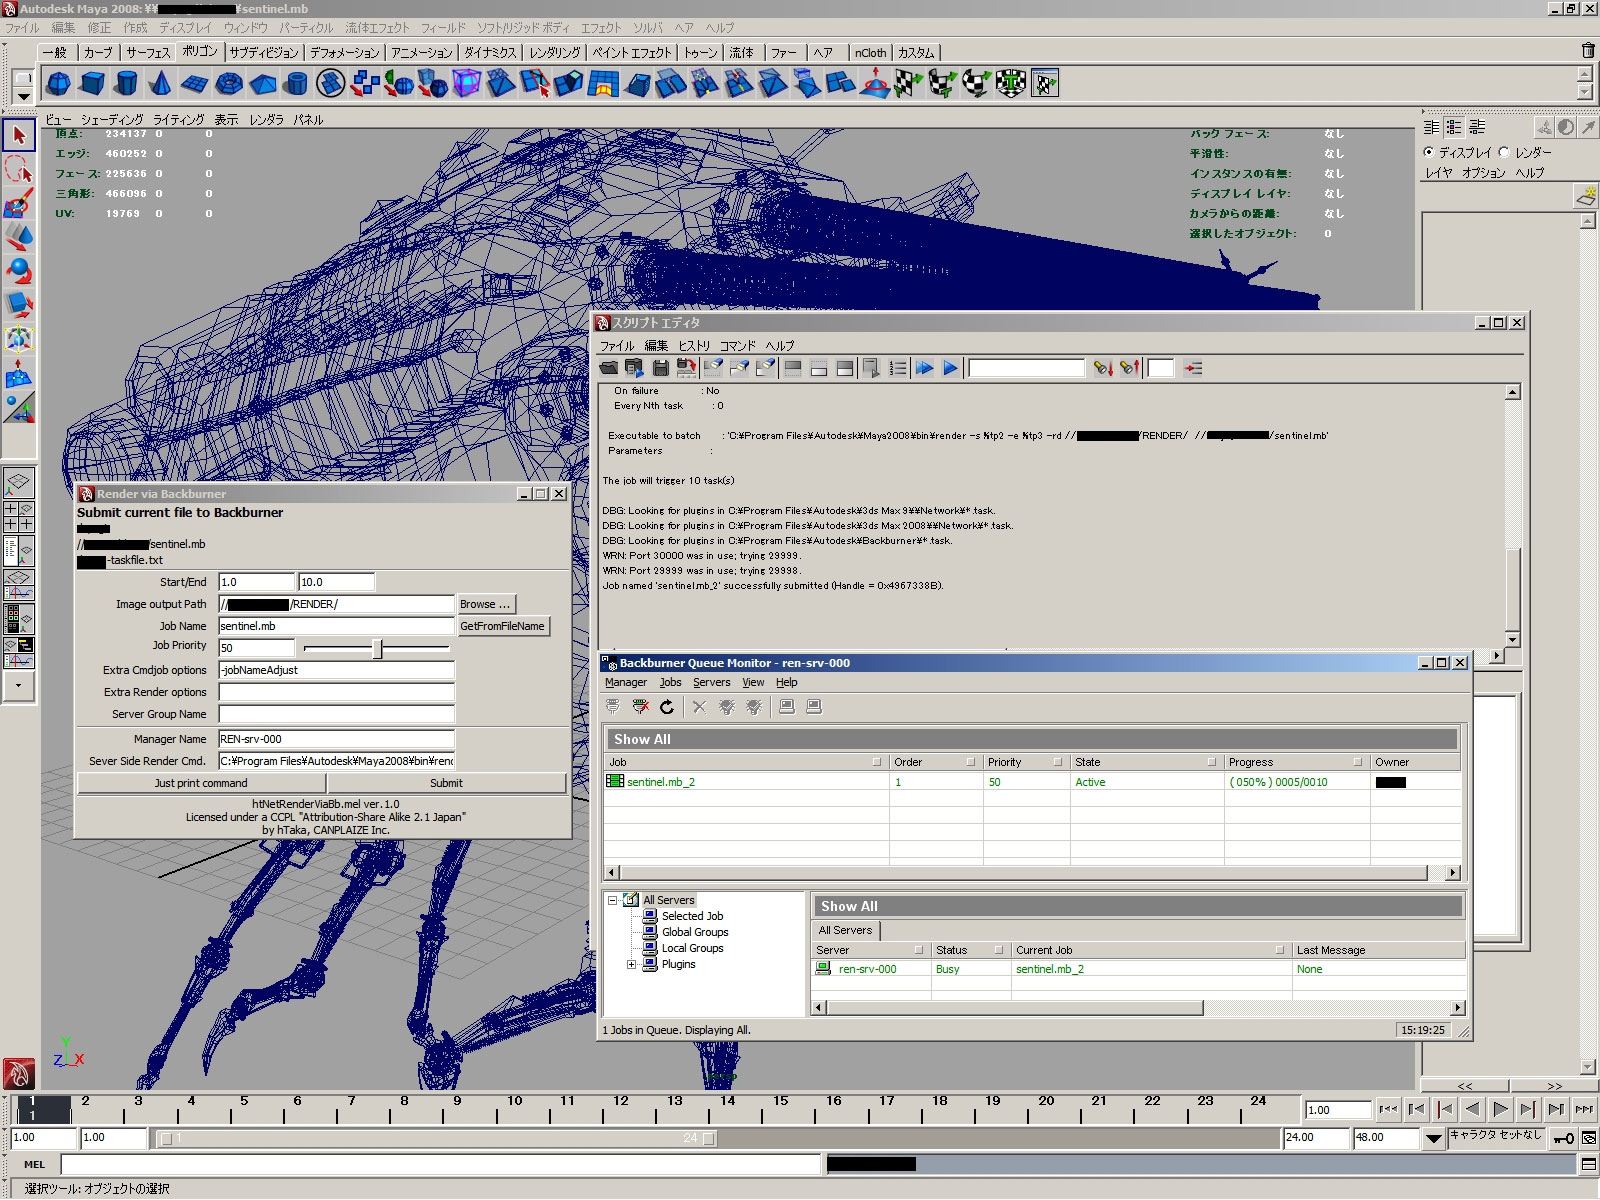Viewport: 1600px width, 1200px height.
Task: Click the Just print command button
Action: 201,783
